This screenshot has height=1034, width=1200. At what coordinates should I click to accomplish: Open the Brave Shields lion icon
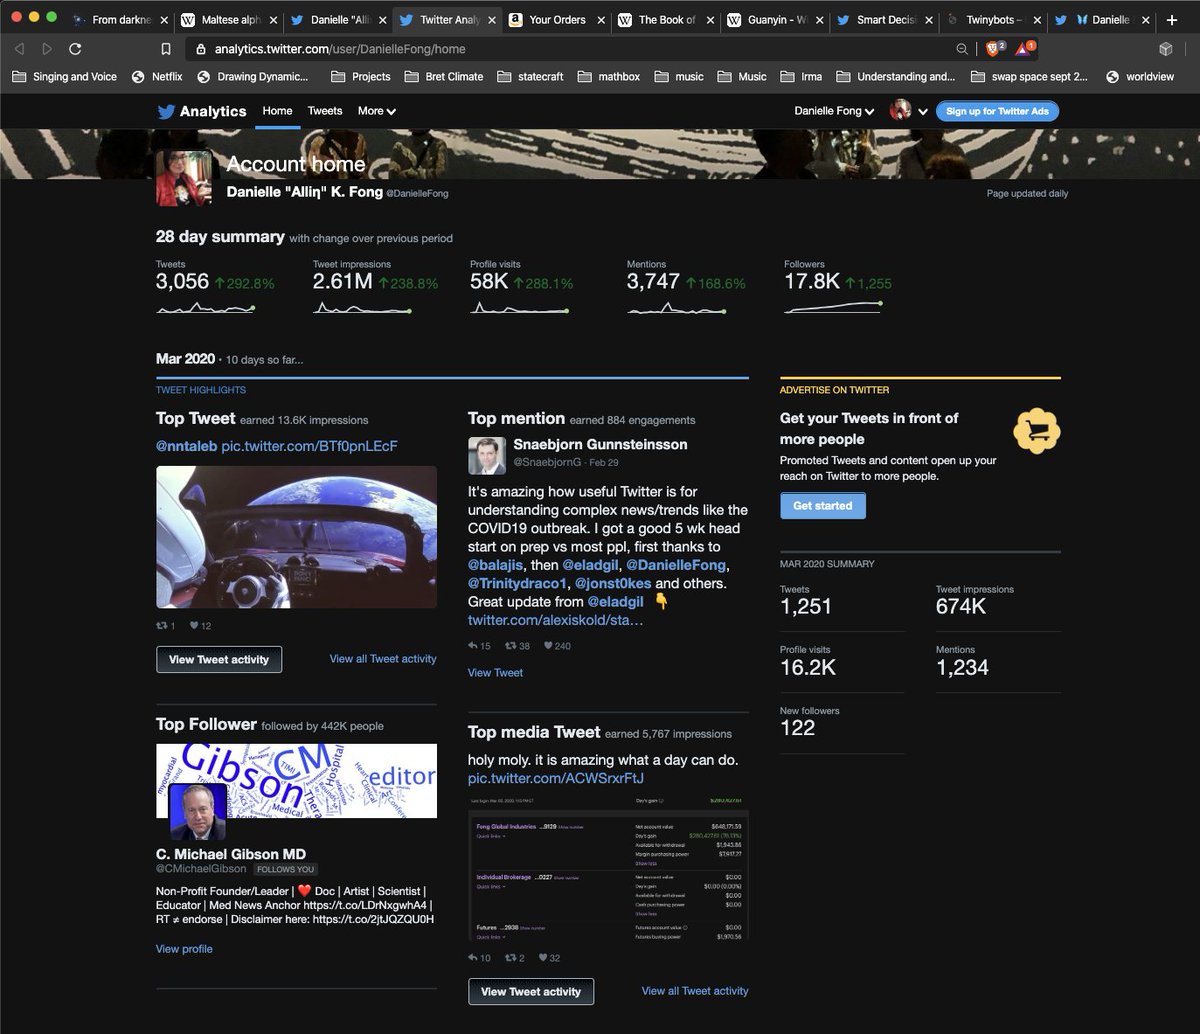994,48
